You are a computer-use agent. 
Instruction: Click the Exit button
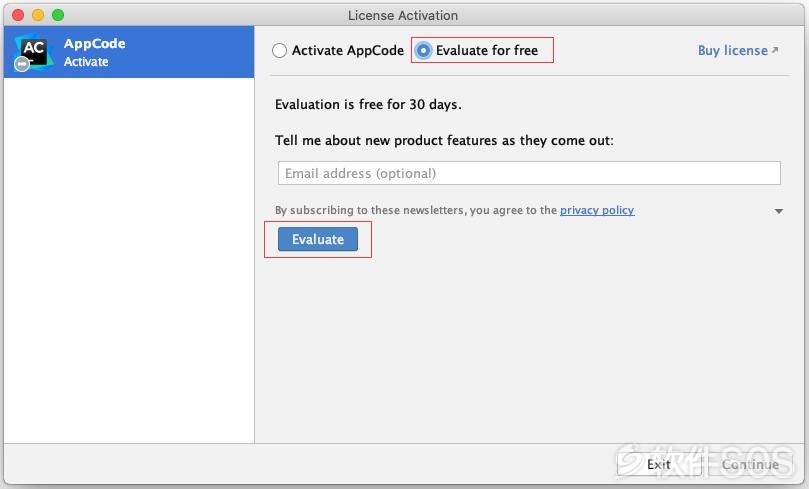(x=659, y=464)
